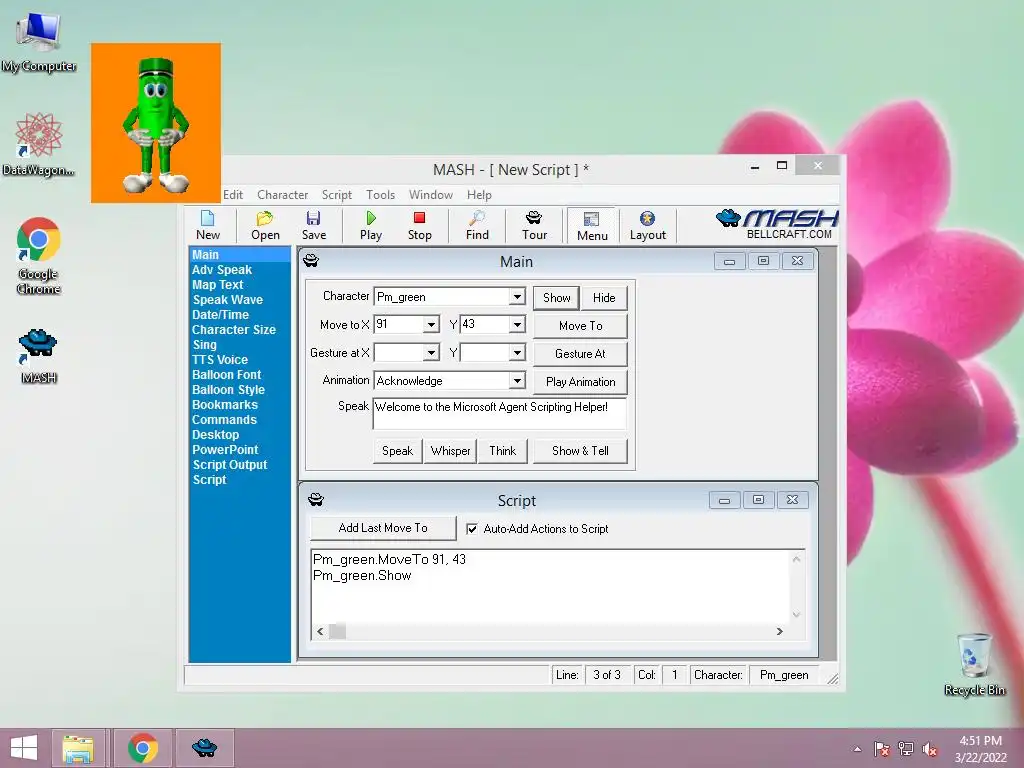This screenshot has height=768, width=1024.
Task: Select Map Text in sidebar
Action: [x=217, y=285]
